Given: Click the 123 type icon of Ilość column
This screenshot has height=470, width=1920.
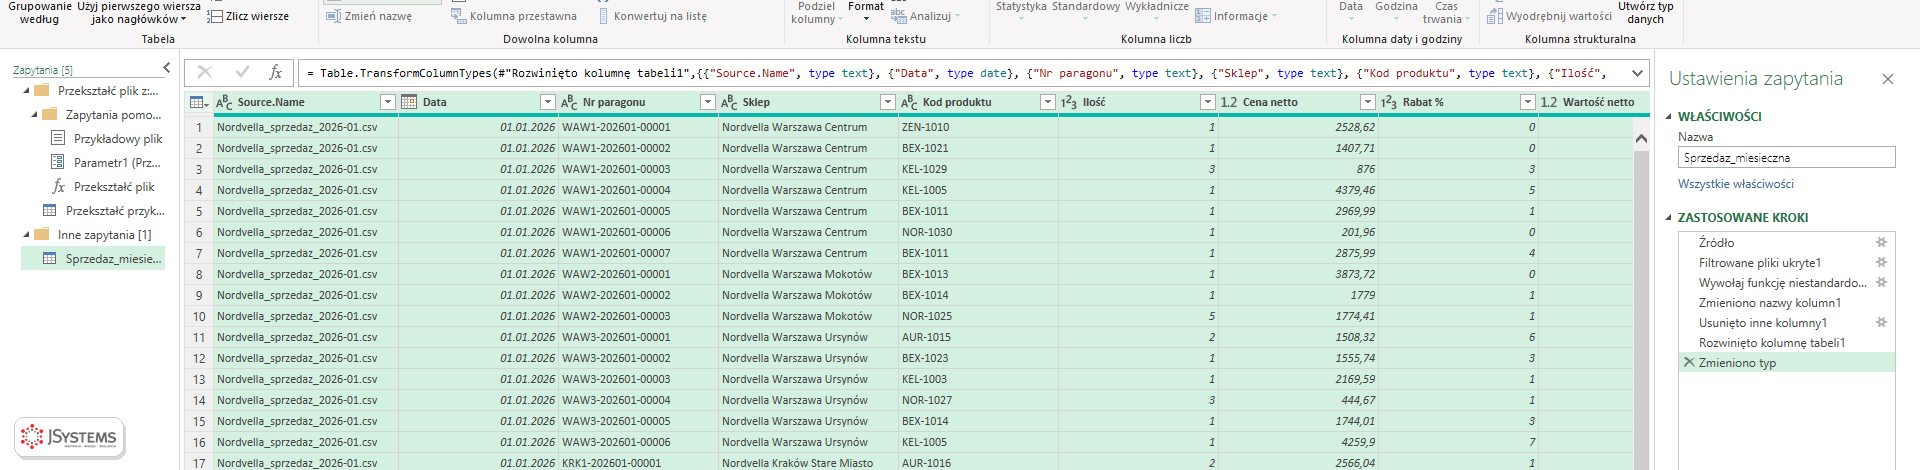Looking at the screenshot, I should (x=1069, y=102).
